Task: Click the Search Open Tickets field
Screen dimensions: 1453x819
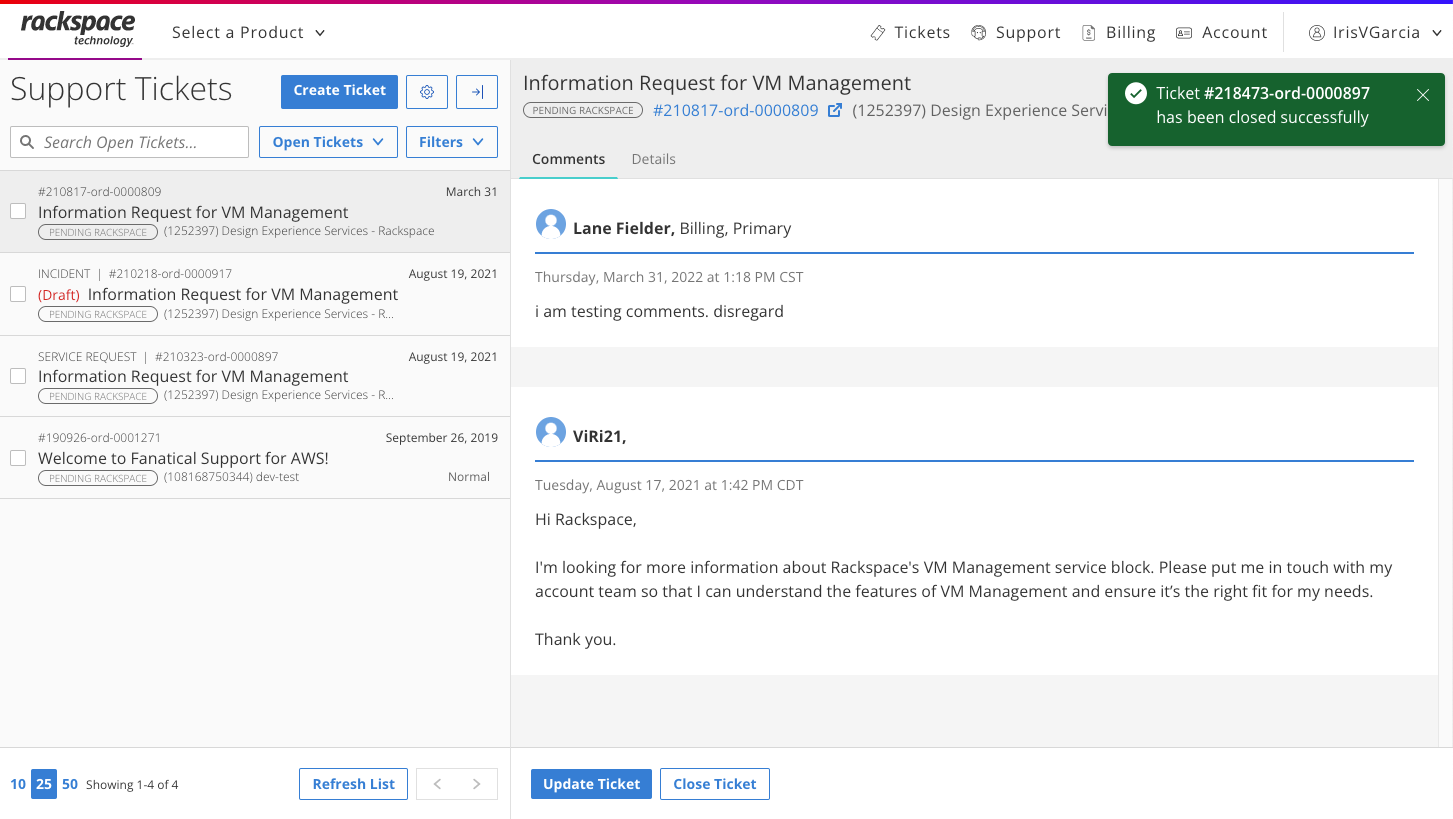Action: pos(130,142)
